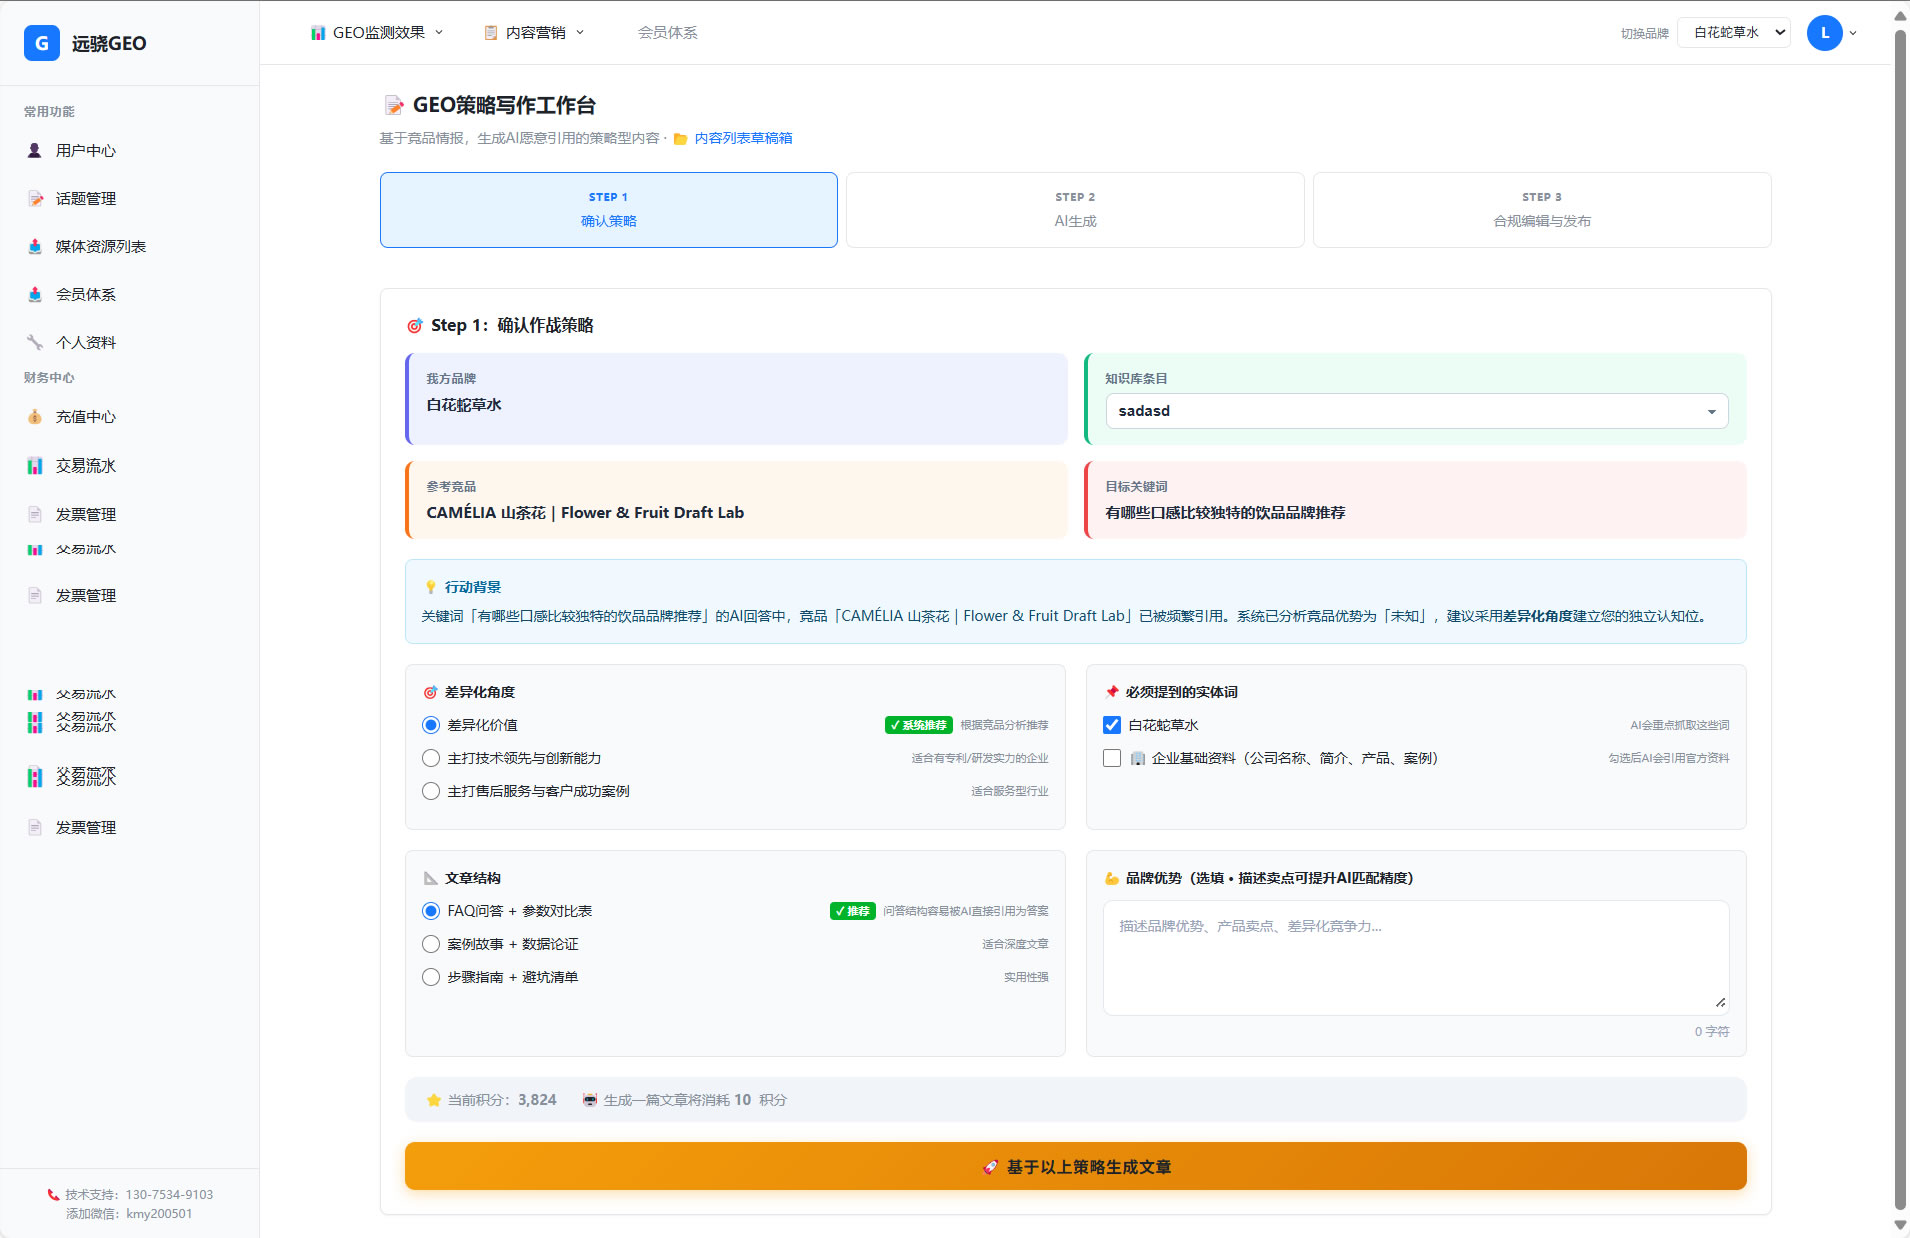Select the 差异化价值 radio option
This screenshot has height=1238, width=1910.
click(431, 725)
